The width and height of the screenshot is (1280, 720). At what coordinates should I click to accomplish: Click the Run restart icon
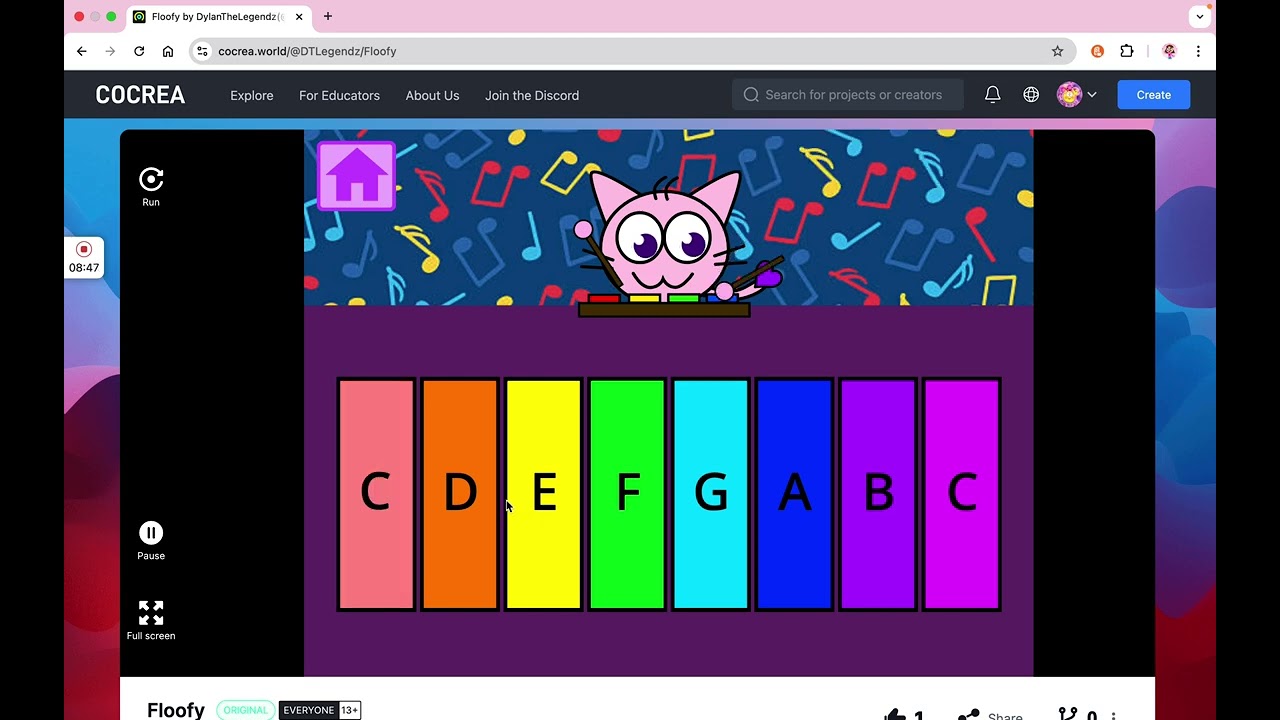click(151, 179)
